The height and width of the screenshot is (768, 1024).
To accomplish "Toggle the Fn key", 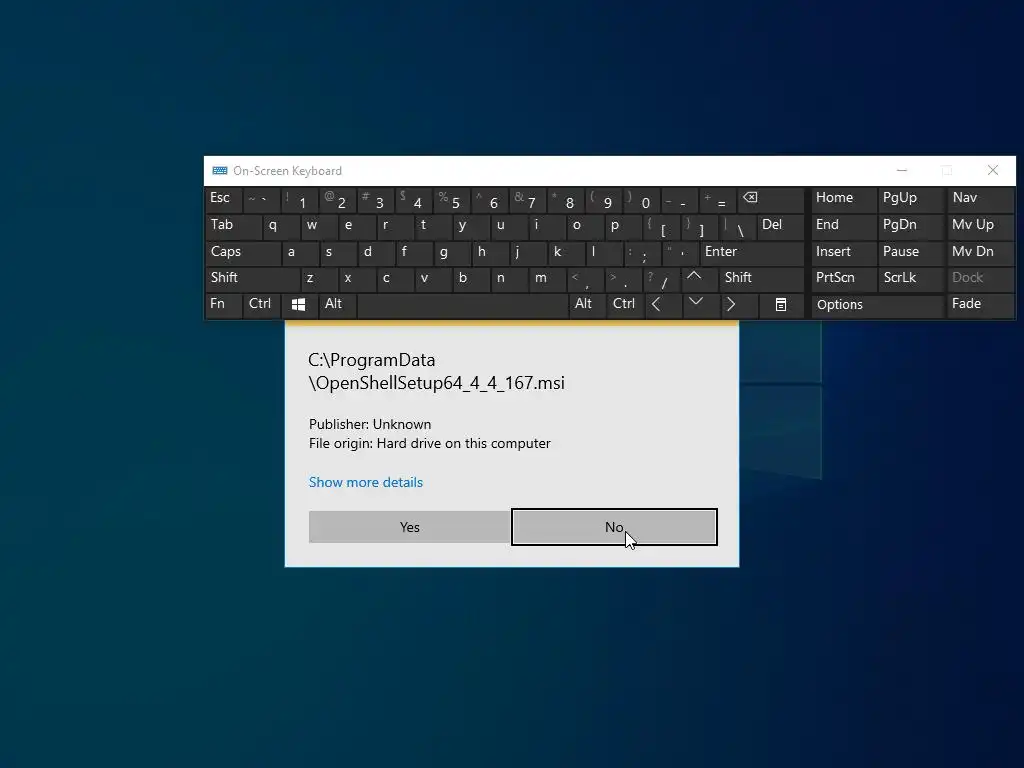I will tap(224, 305).
